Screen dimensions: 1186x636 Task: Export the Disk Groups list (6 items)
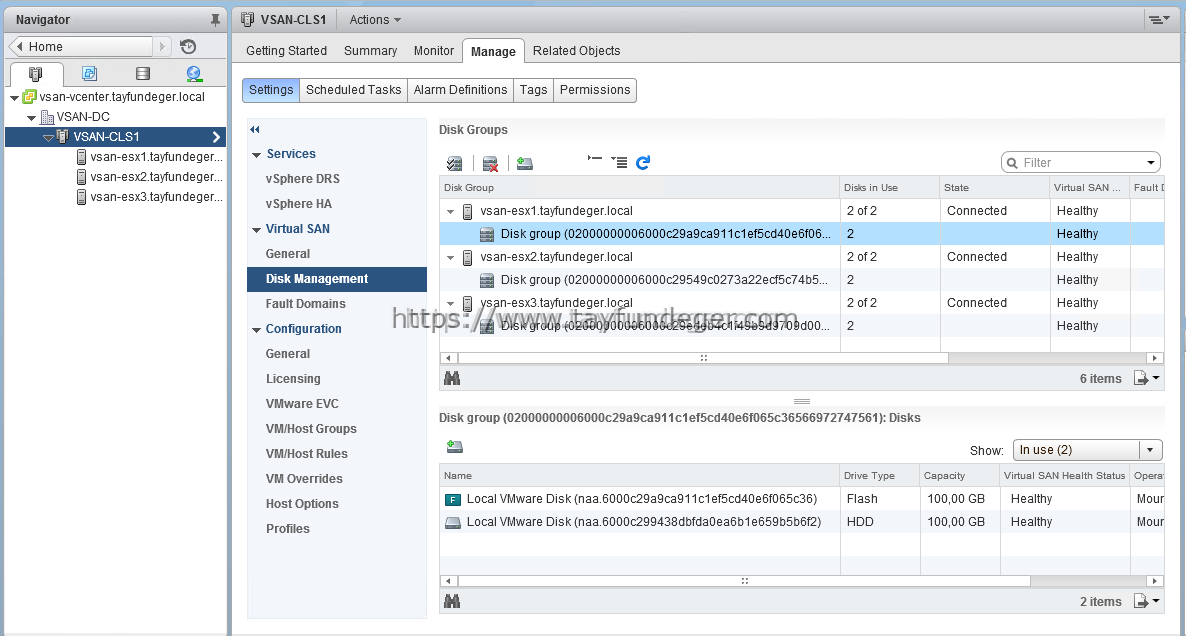[x=1147, y=378]
